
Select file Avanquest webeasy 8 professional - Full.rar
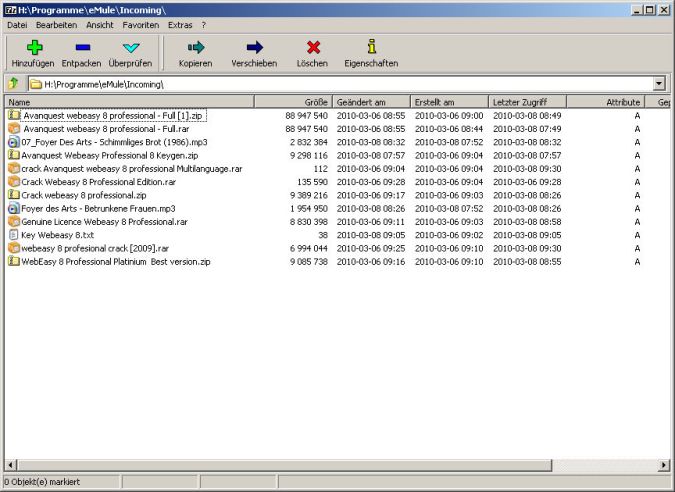pos(106,129)
